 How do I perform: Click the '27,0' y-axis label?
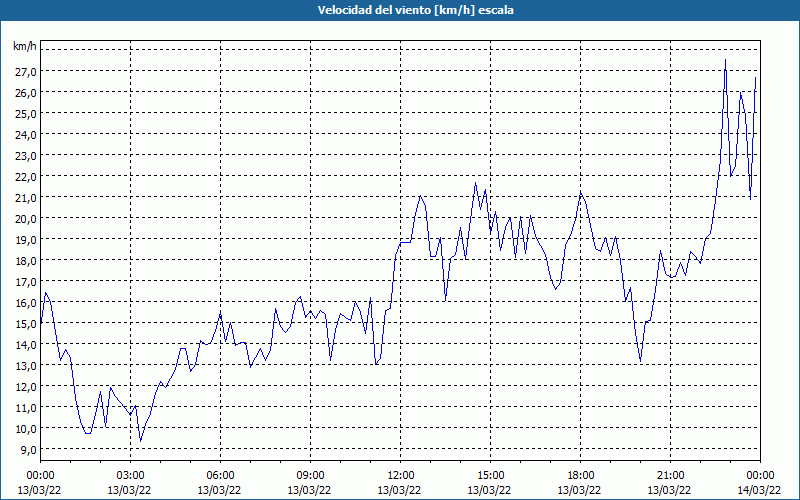[x=26, y=71]
